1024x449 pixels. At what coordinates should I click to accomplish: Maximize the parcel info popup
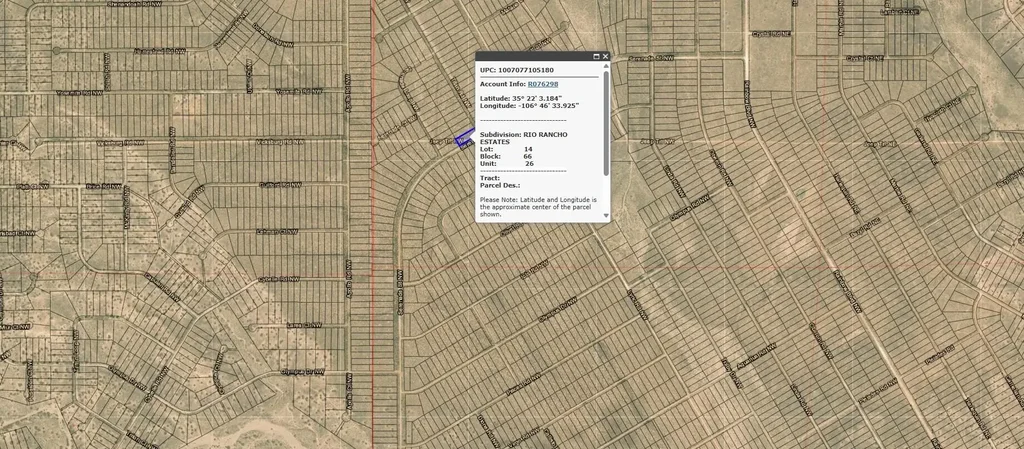coord(596,57)
